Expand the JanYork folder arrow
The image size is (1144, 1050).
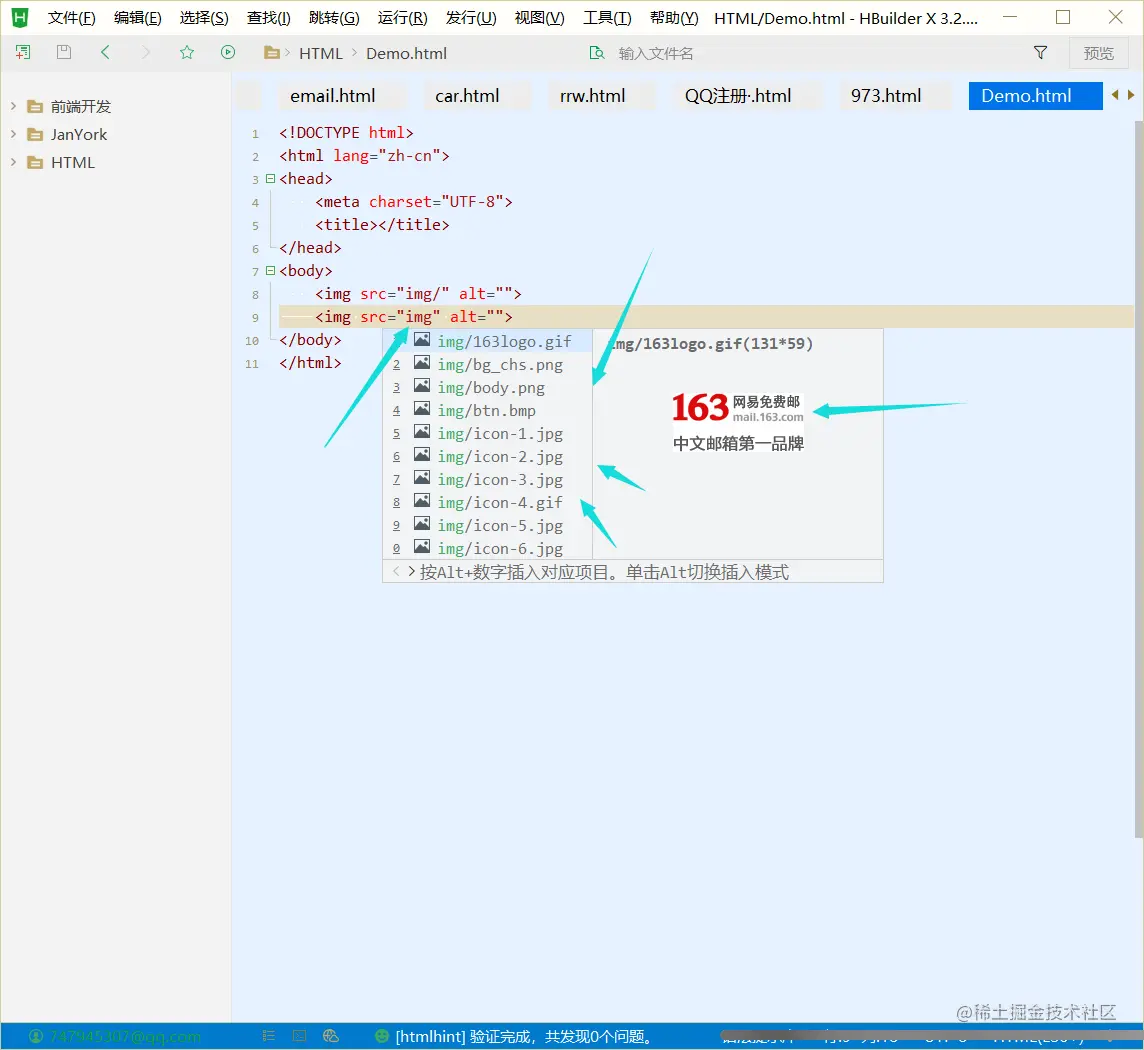coord(13,134)
